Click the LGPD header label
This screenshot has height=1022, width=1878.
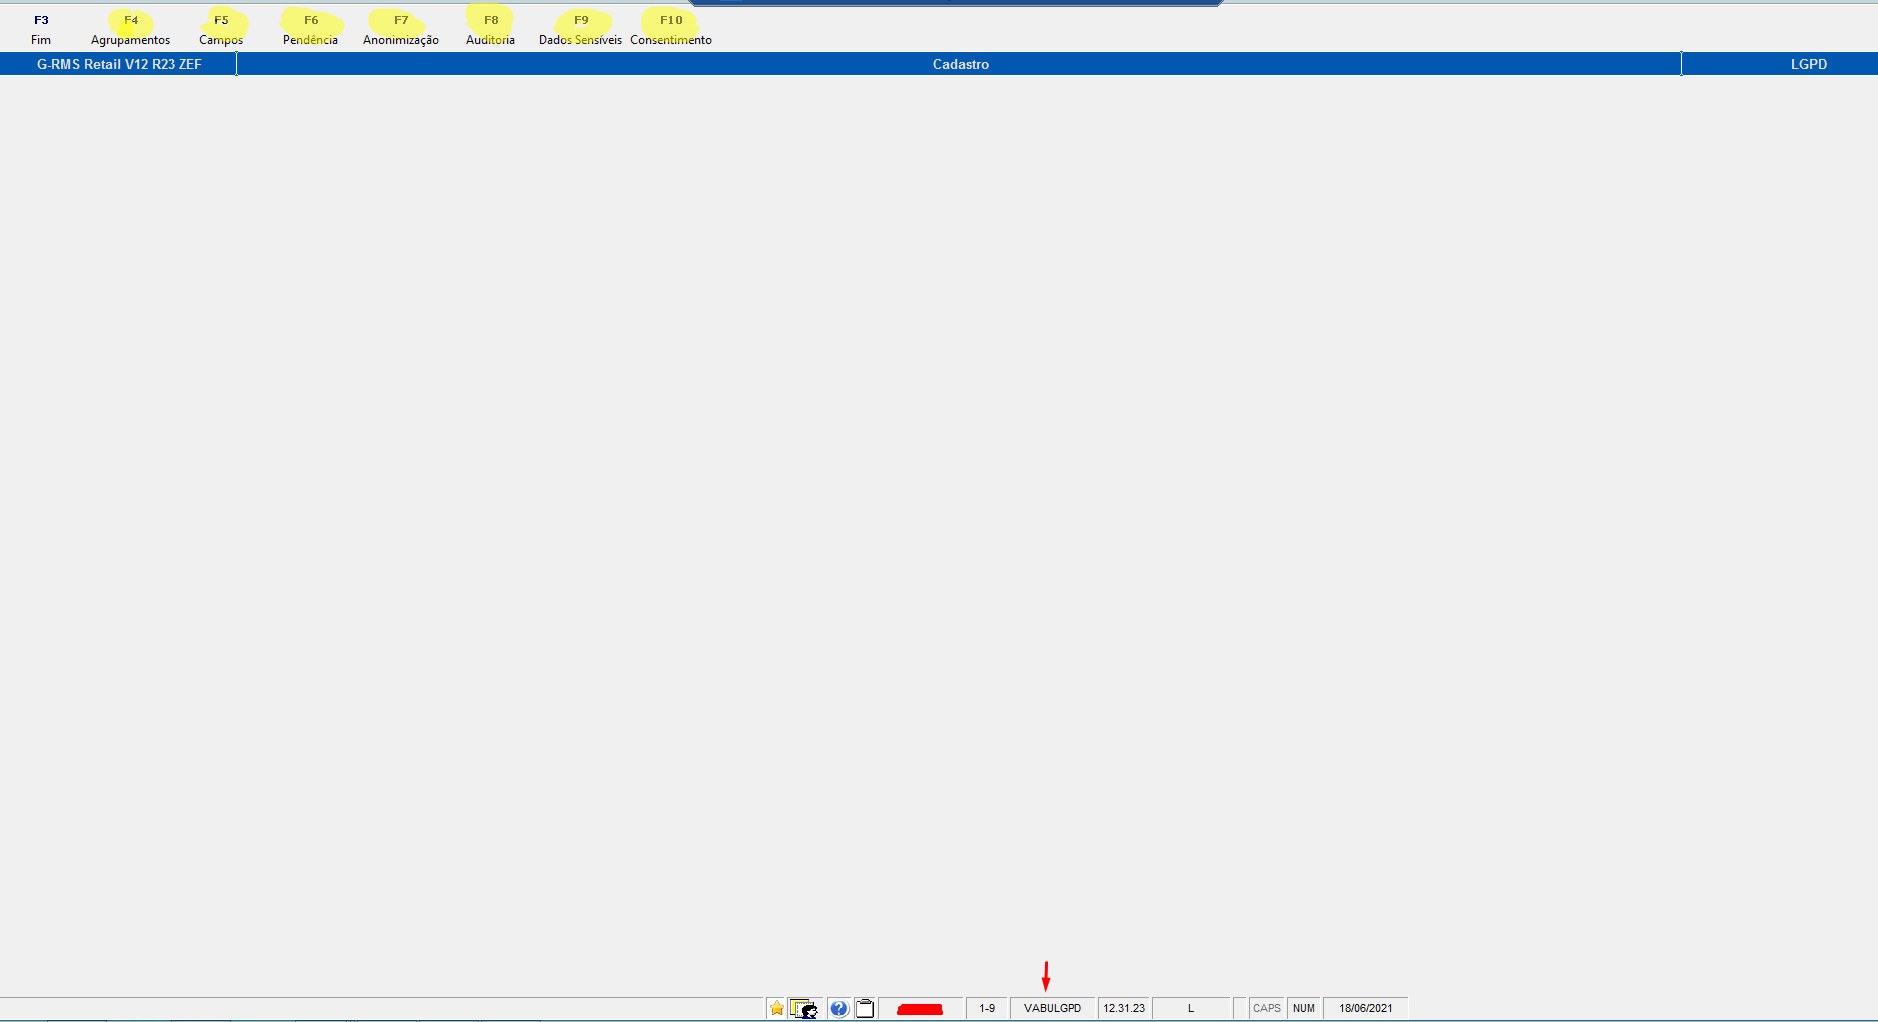(x=1808, y=64)
